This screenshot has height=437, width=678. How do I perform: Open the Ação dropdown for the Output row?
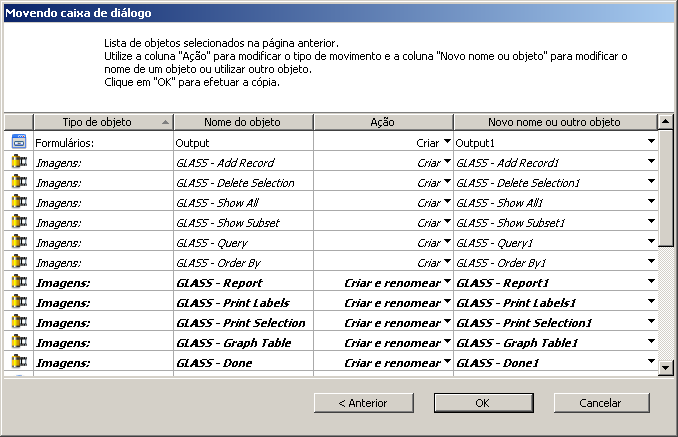447,142
